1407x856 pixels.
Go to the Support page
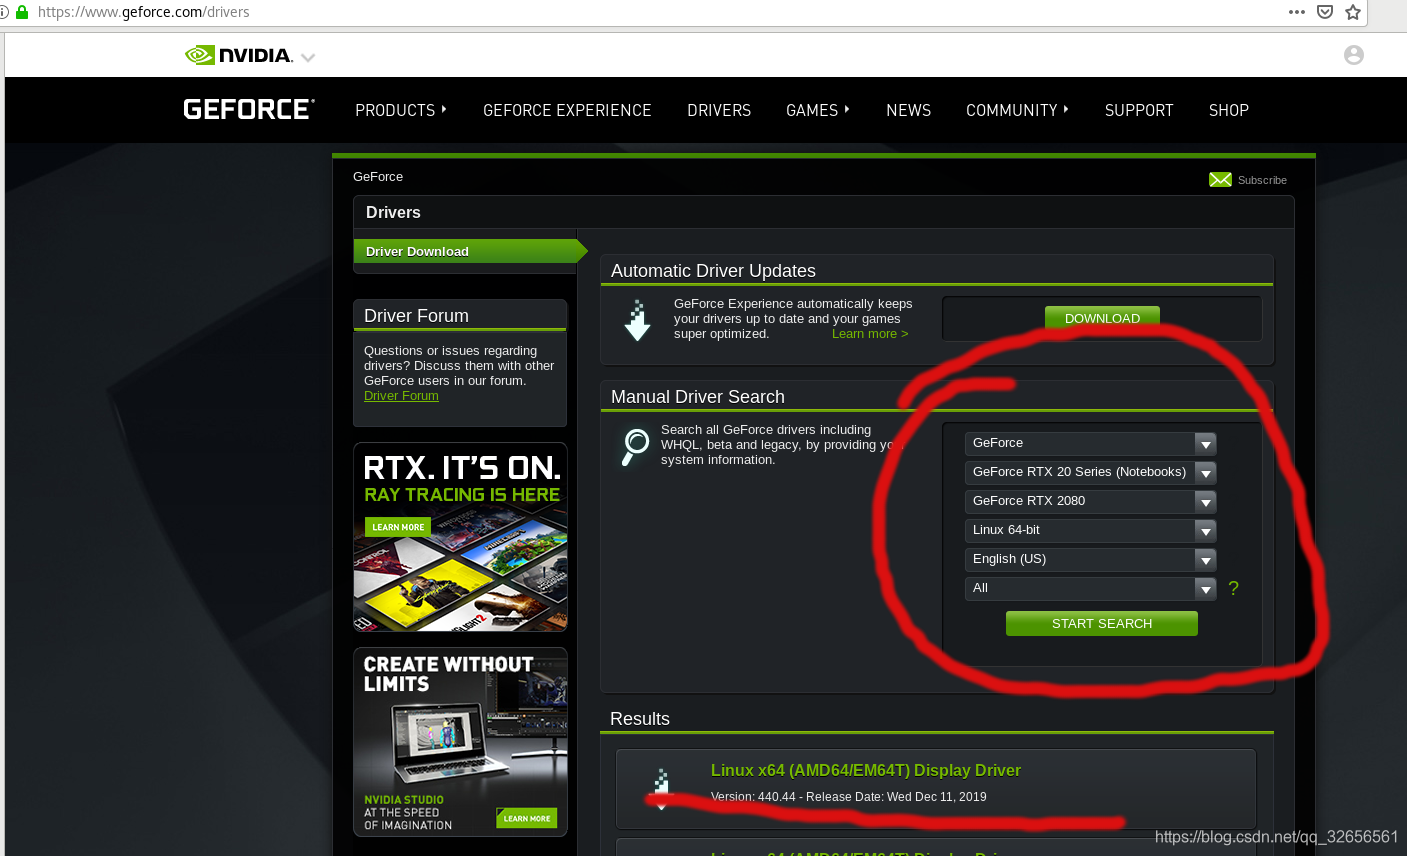pos(1139,110)
